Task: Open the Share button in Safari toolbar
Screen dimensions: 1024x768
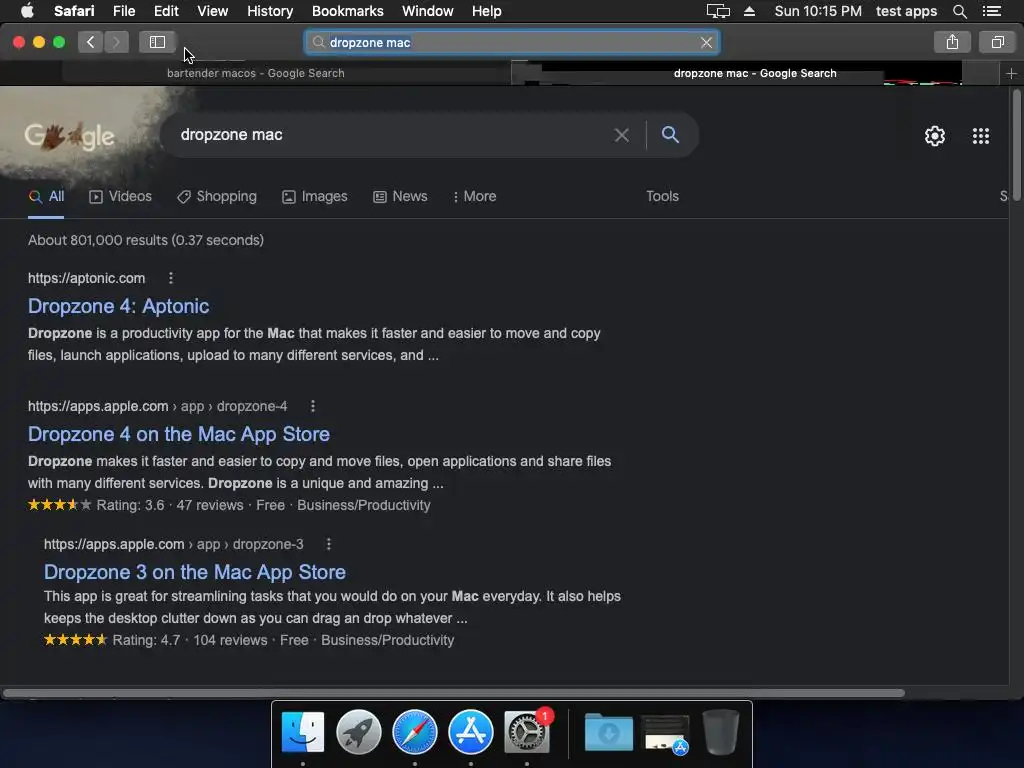Action: pos(952,42)
